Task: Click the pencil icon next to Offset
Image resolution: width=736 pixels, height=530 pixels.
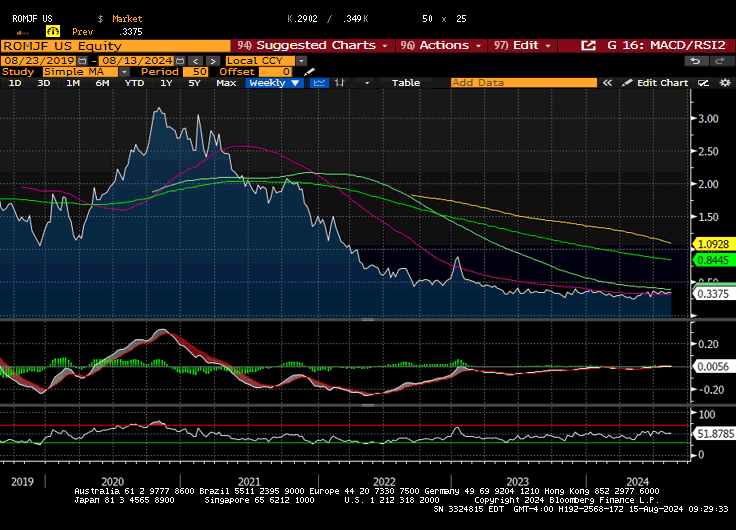Action: pyautogui.click(x=309, y=72)
